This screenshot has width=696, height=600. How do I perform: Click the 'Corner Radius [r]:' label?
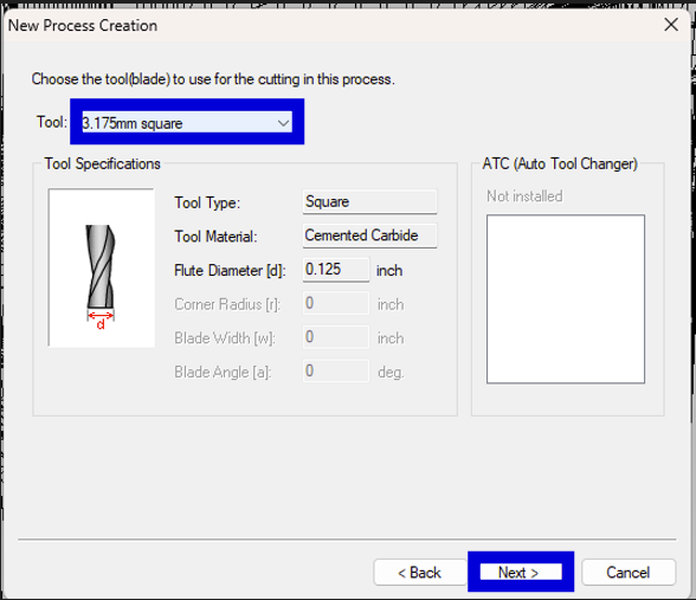(227, 304)
